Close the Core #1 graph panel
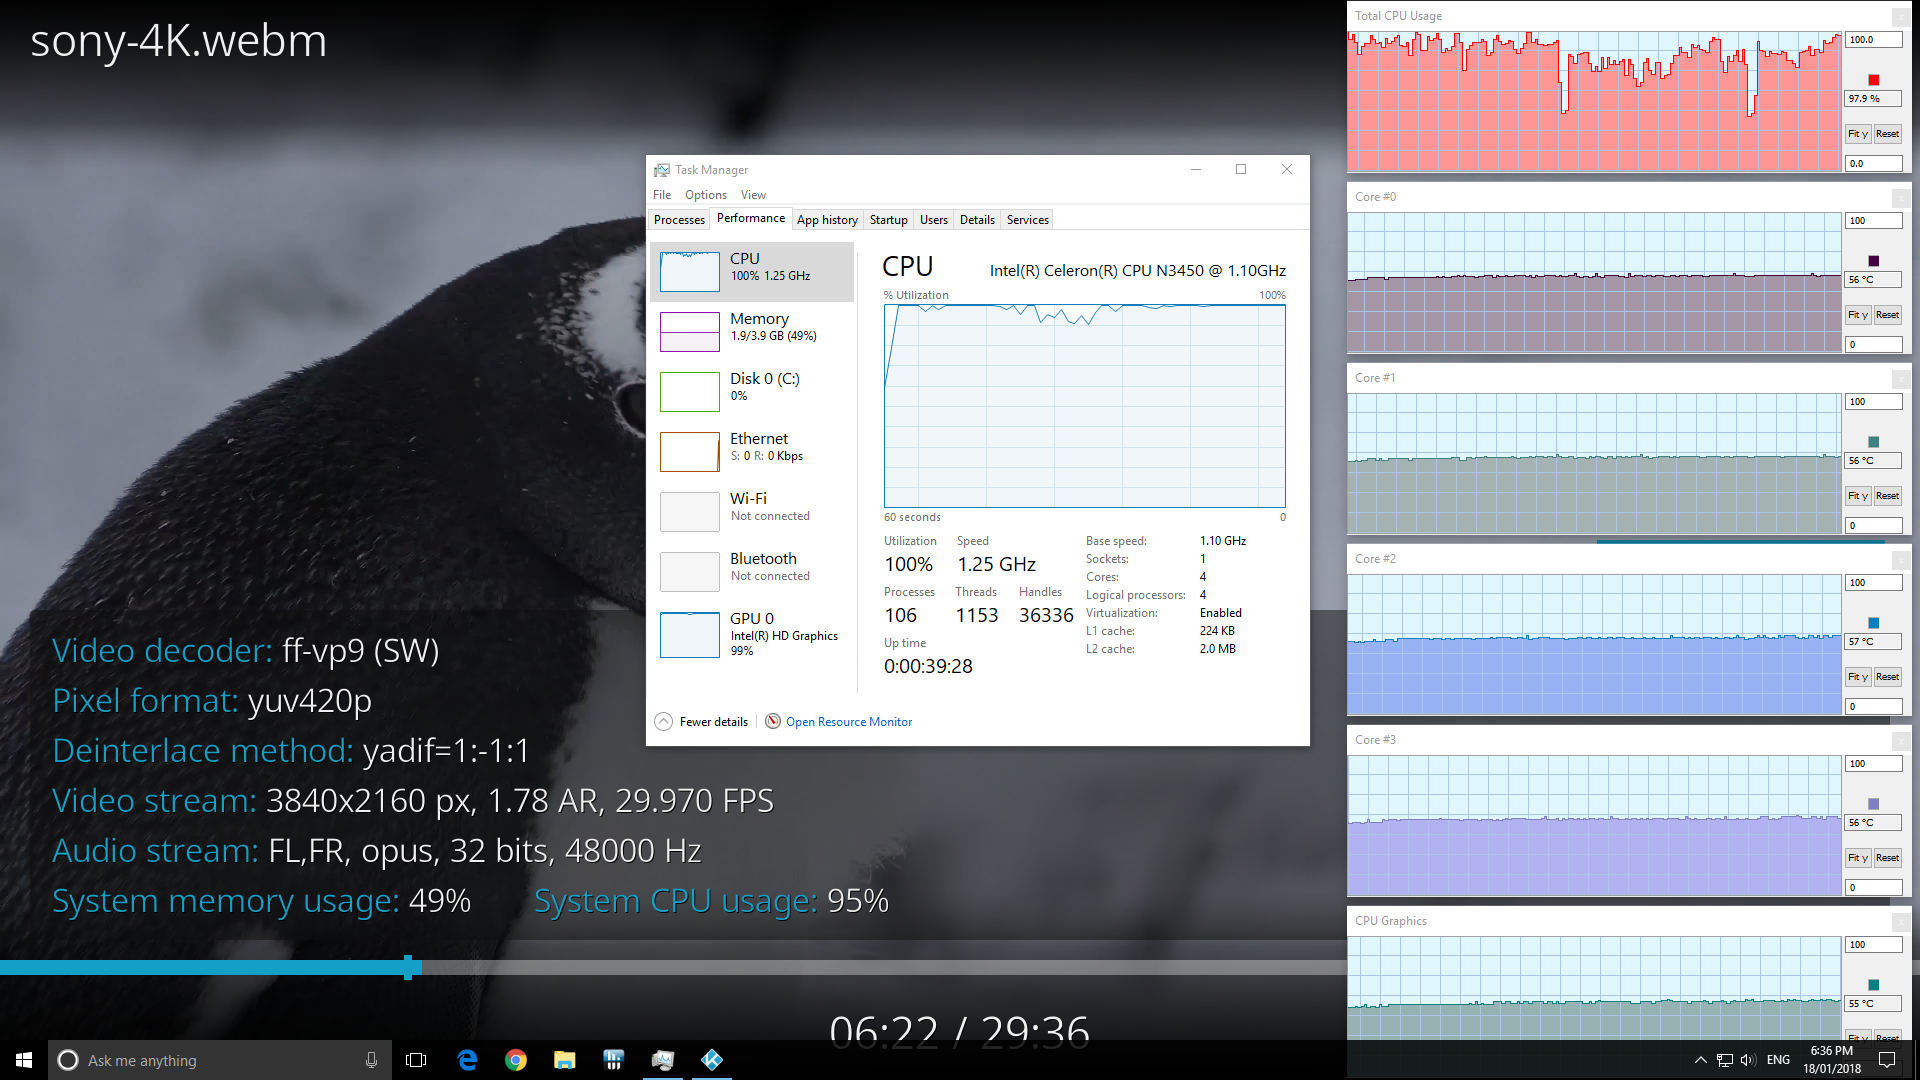 point(1901,379)
